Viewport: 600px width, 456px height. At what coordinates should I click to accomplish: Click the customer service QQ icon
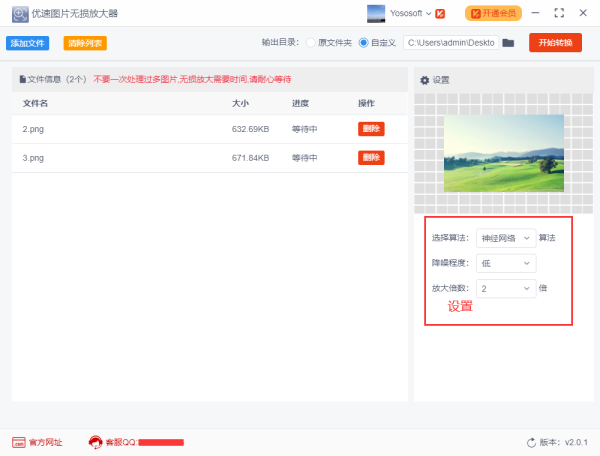point(95,442)
